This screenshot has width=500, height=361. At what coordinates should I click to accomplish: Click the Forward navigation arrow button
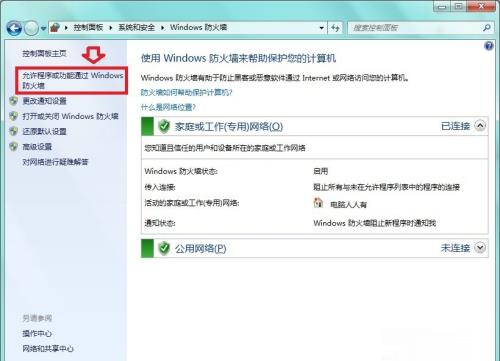pyautogui.click(x=32, y=28)
